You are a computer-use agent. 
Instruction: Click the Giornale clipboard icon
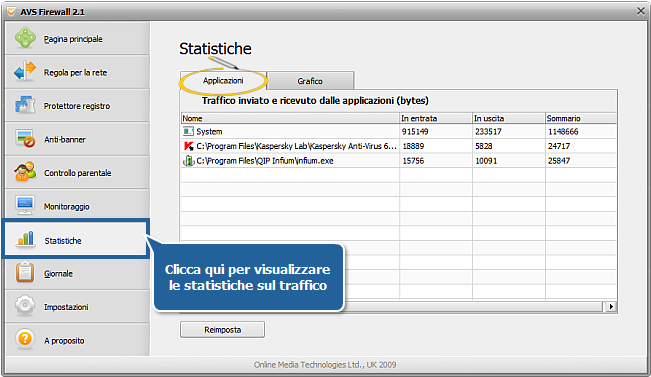click(25, 273)
